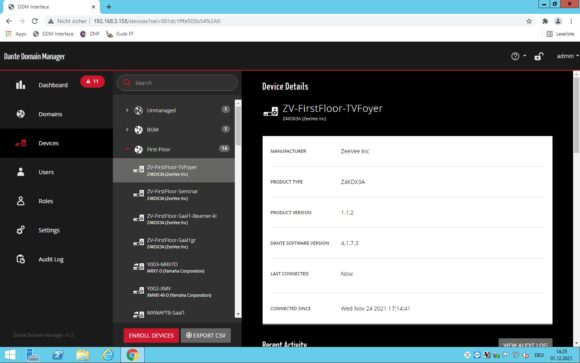Open the Windows Start menu
The image size is (580, 363).
(10, 355)
